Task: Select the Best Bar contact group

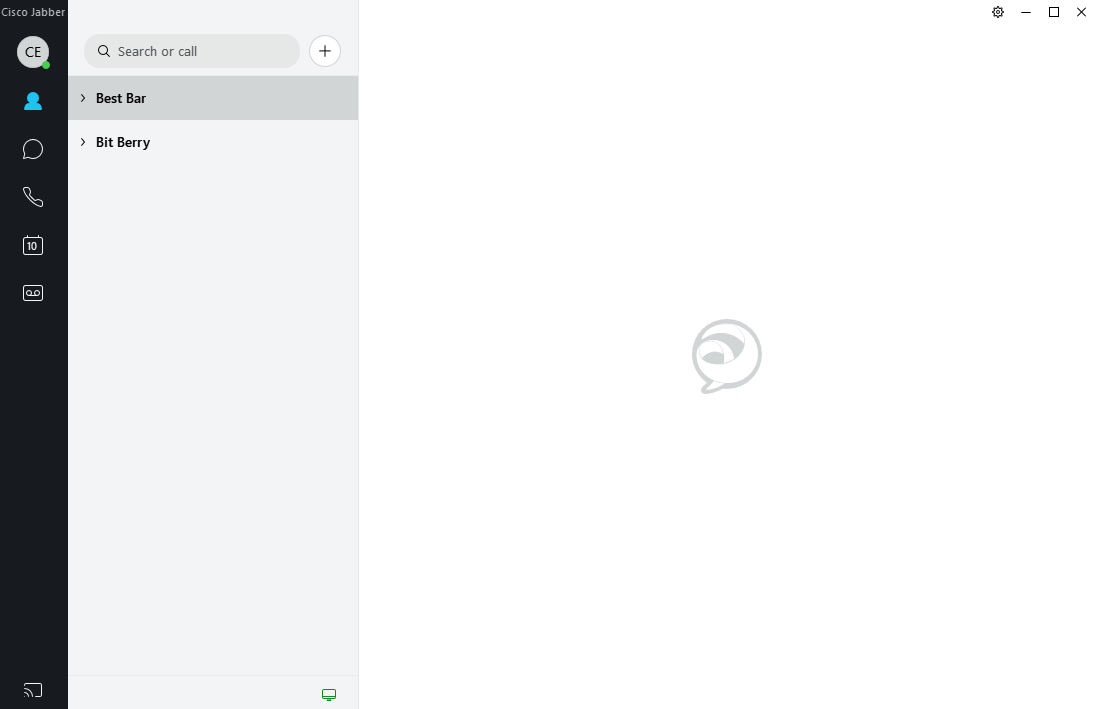Action: [x=213, y=98]
